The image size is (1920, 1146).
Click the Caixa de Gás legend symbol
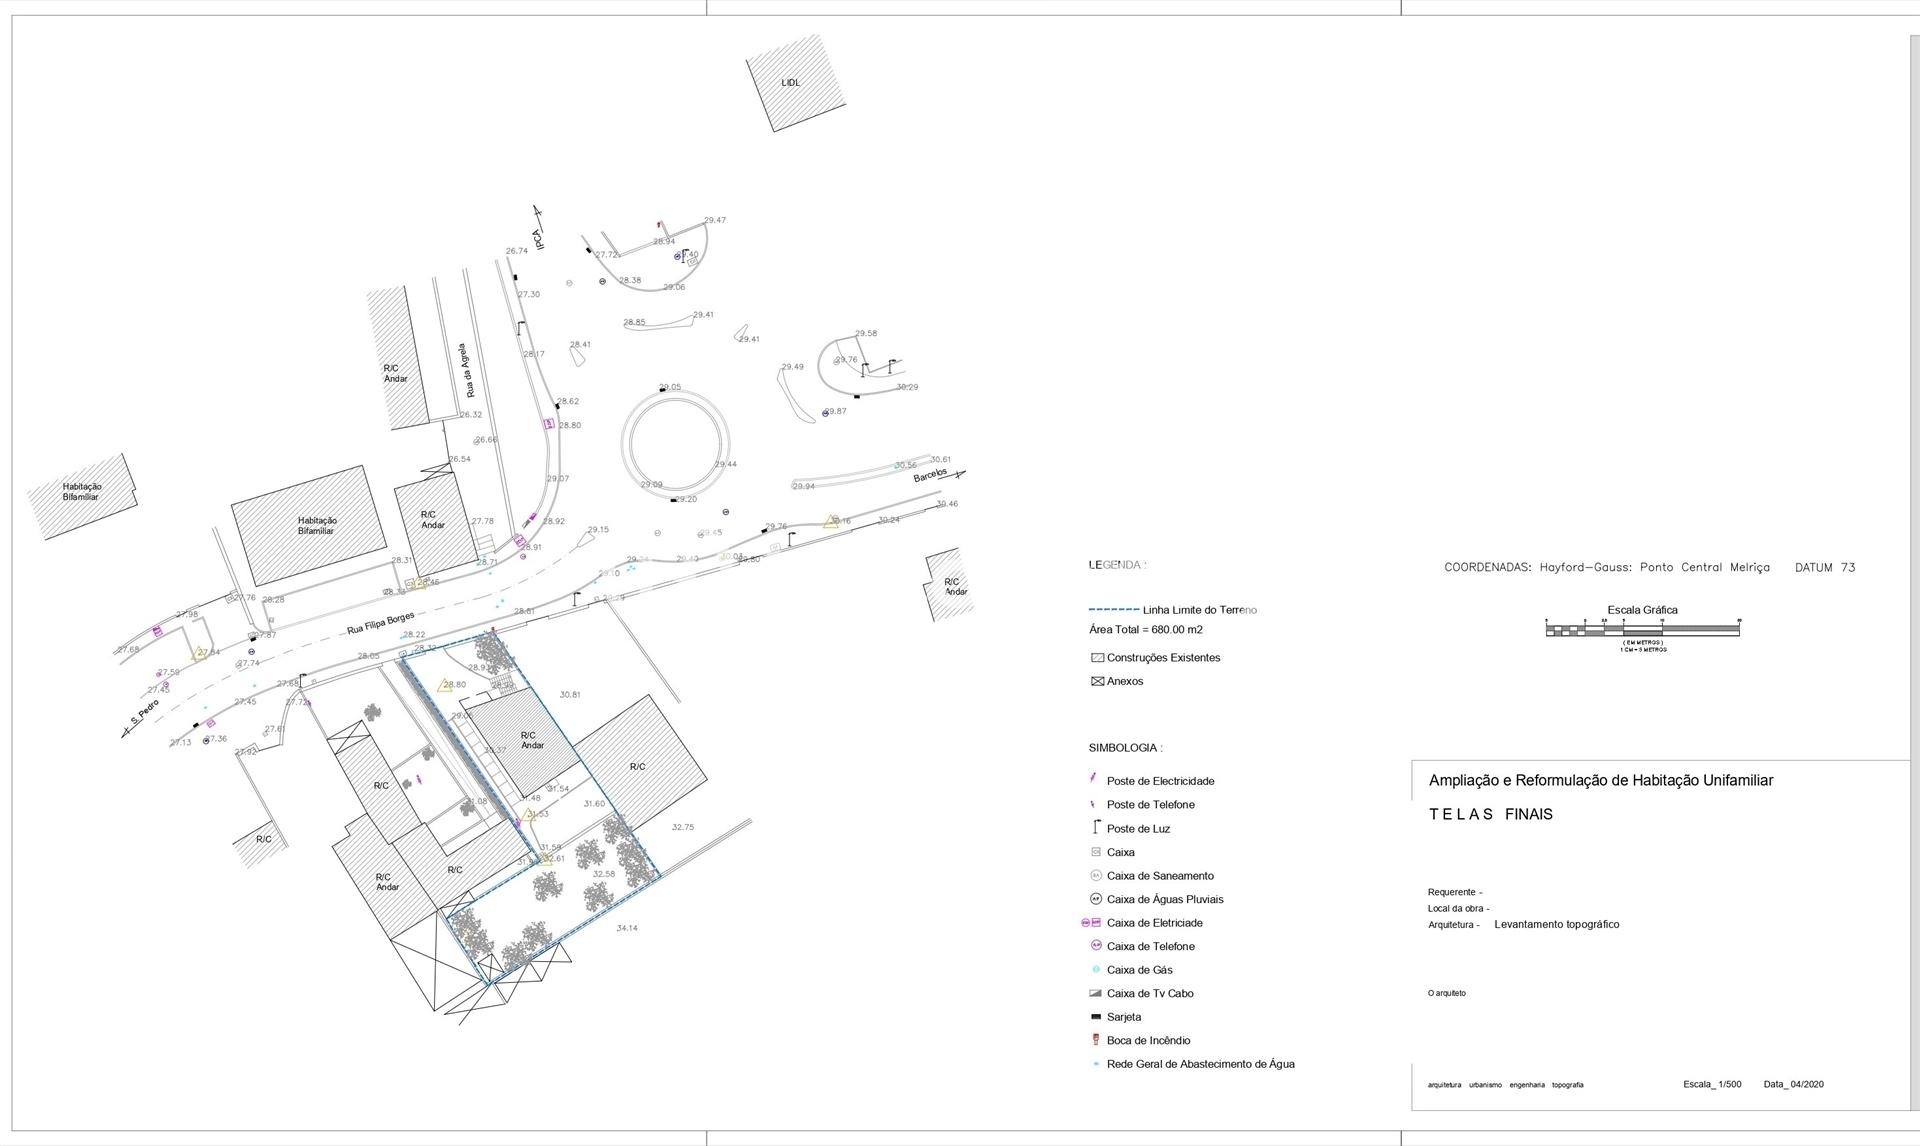[x=1096, y=970]
